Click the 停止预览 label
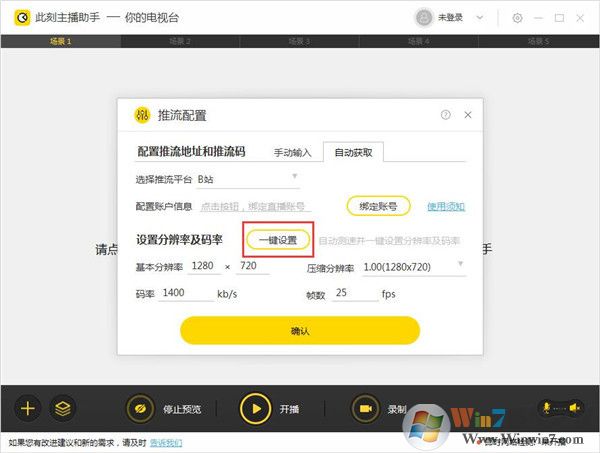 [x=182, y=409]
